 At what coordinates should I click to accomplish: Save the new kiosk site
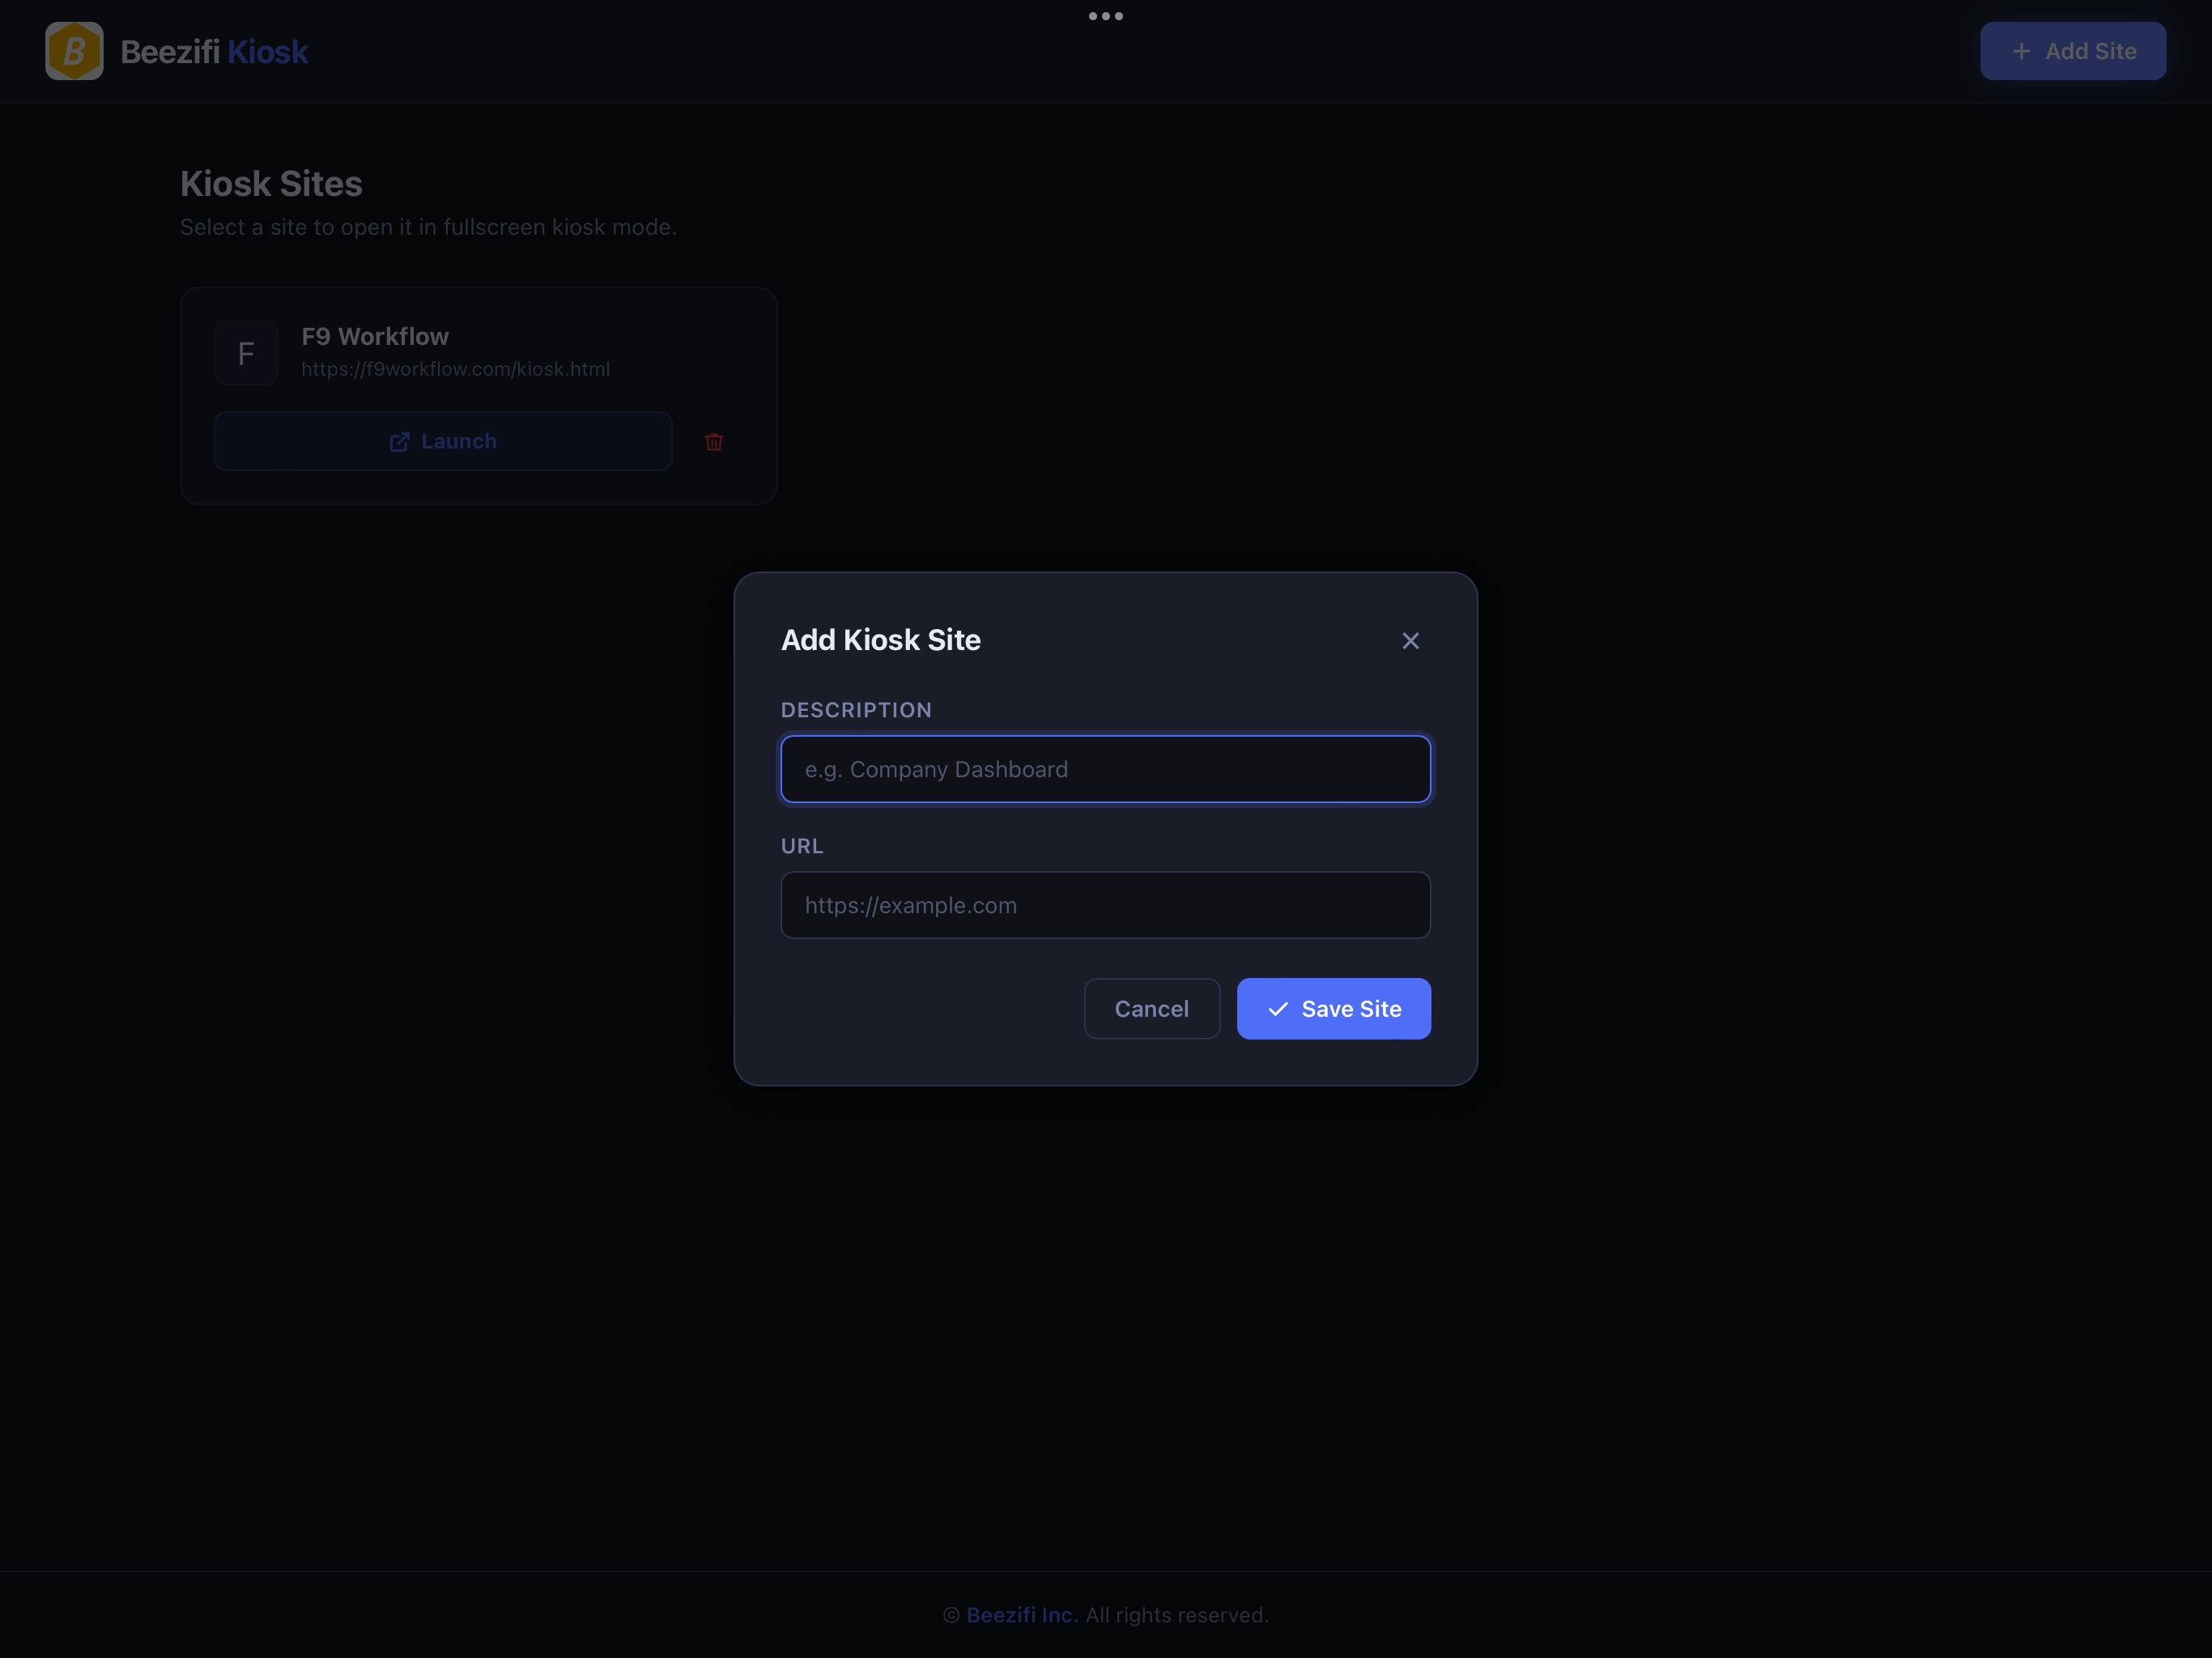[x=1333, y=1009]
